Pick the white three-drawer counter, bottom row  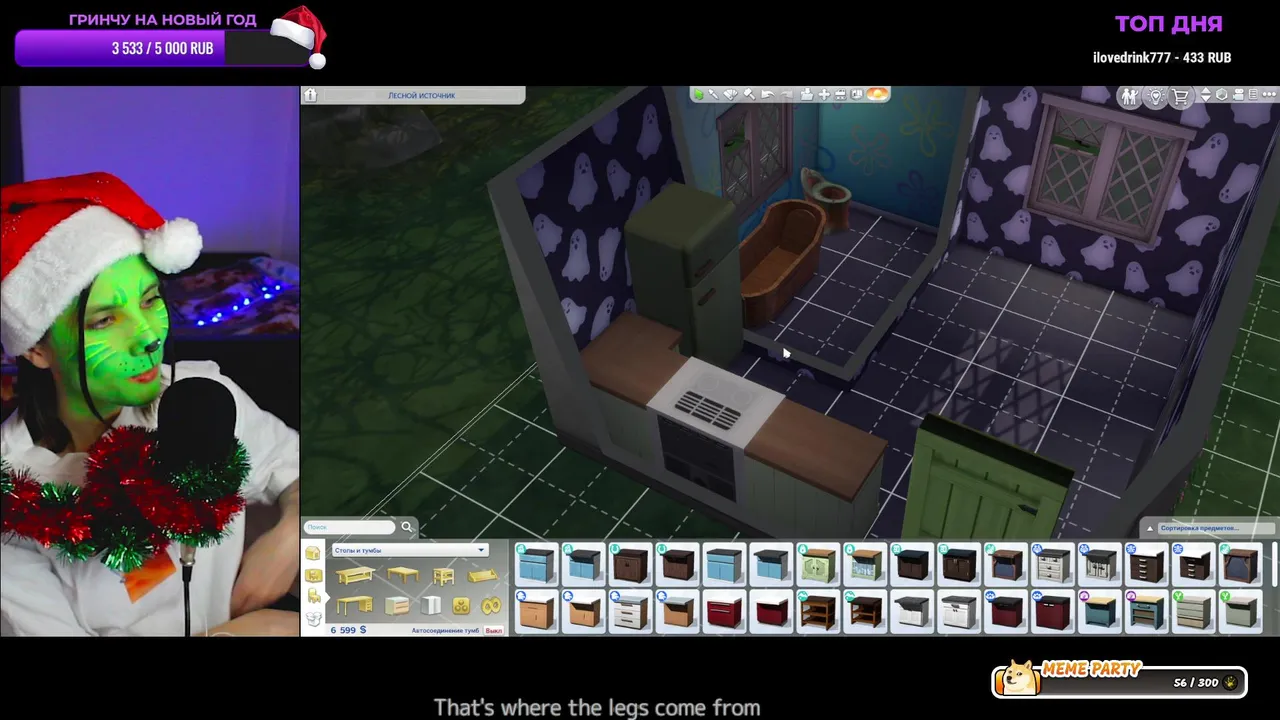tap(631, 611)
